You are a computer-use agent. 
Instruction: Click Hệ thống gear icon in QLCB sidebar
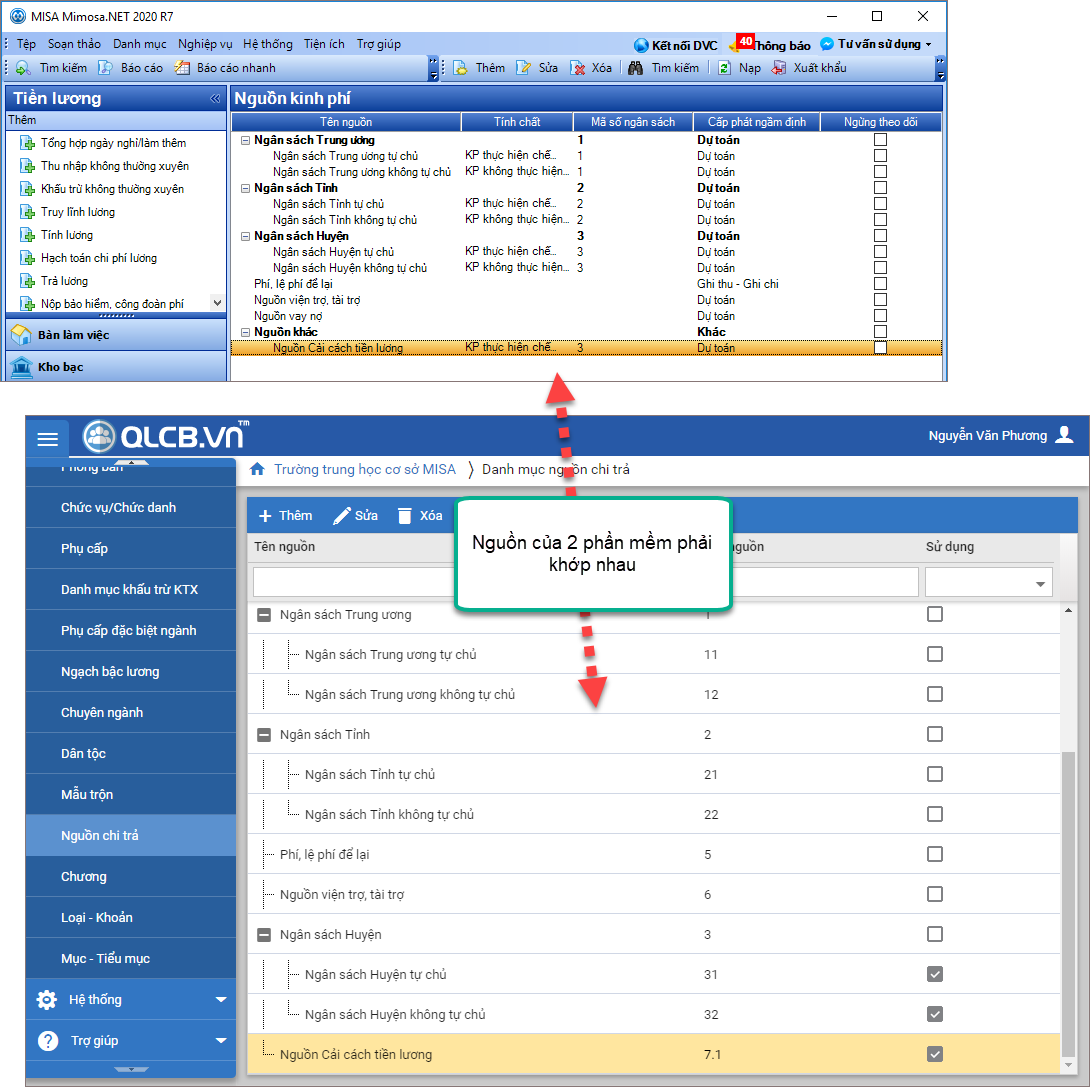pyautogui.click(x=47, y=999)
